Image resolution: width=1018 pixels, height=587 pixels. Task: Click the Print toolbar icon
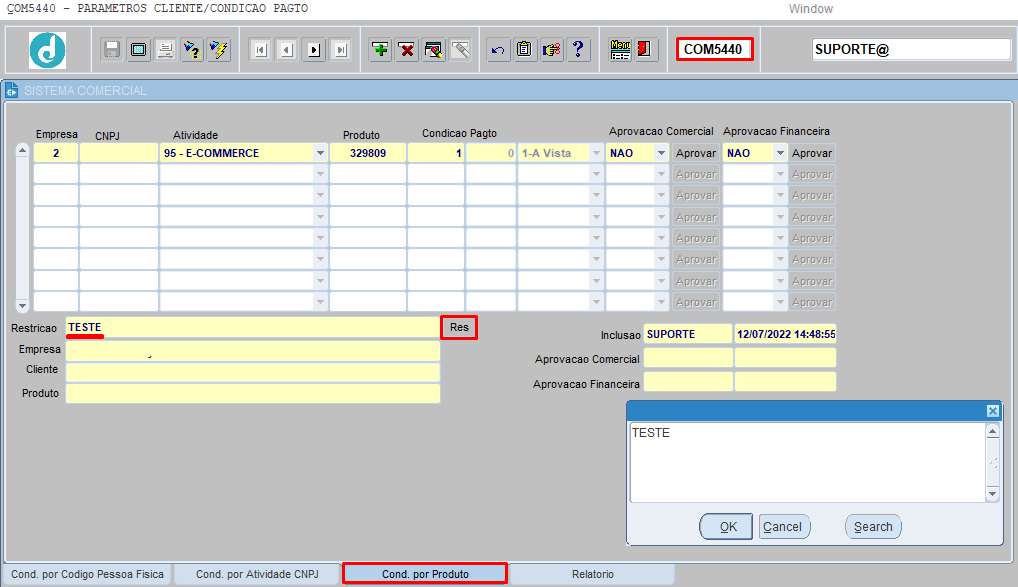coord(165,49)
